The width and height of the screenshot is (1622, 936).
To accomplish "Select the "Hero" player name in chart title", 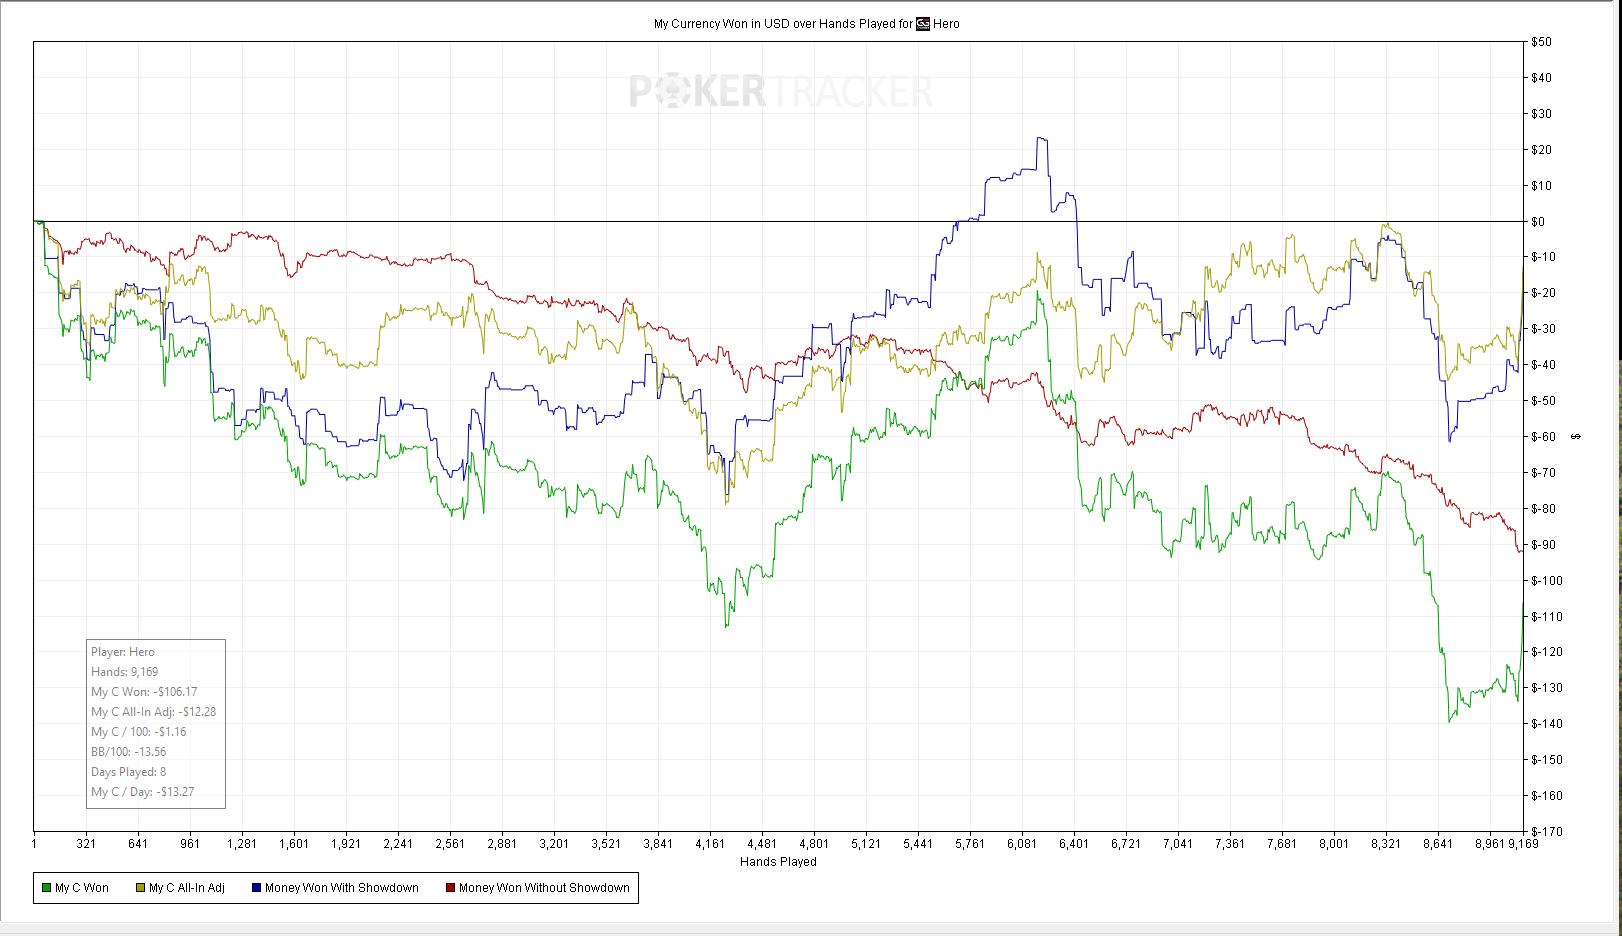I will tap(946, 24).
